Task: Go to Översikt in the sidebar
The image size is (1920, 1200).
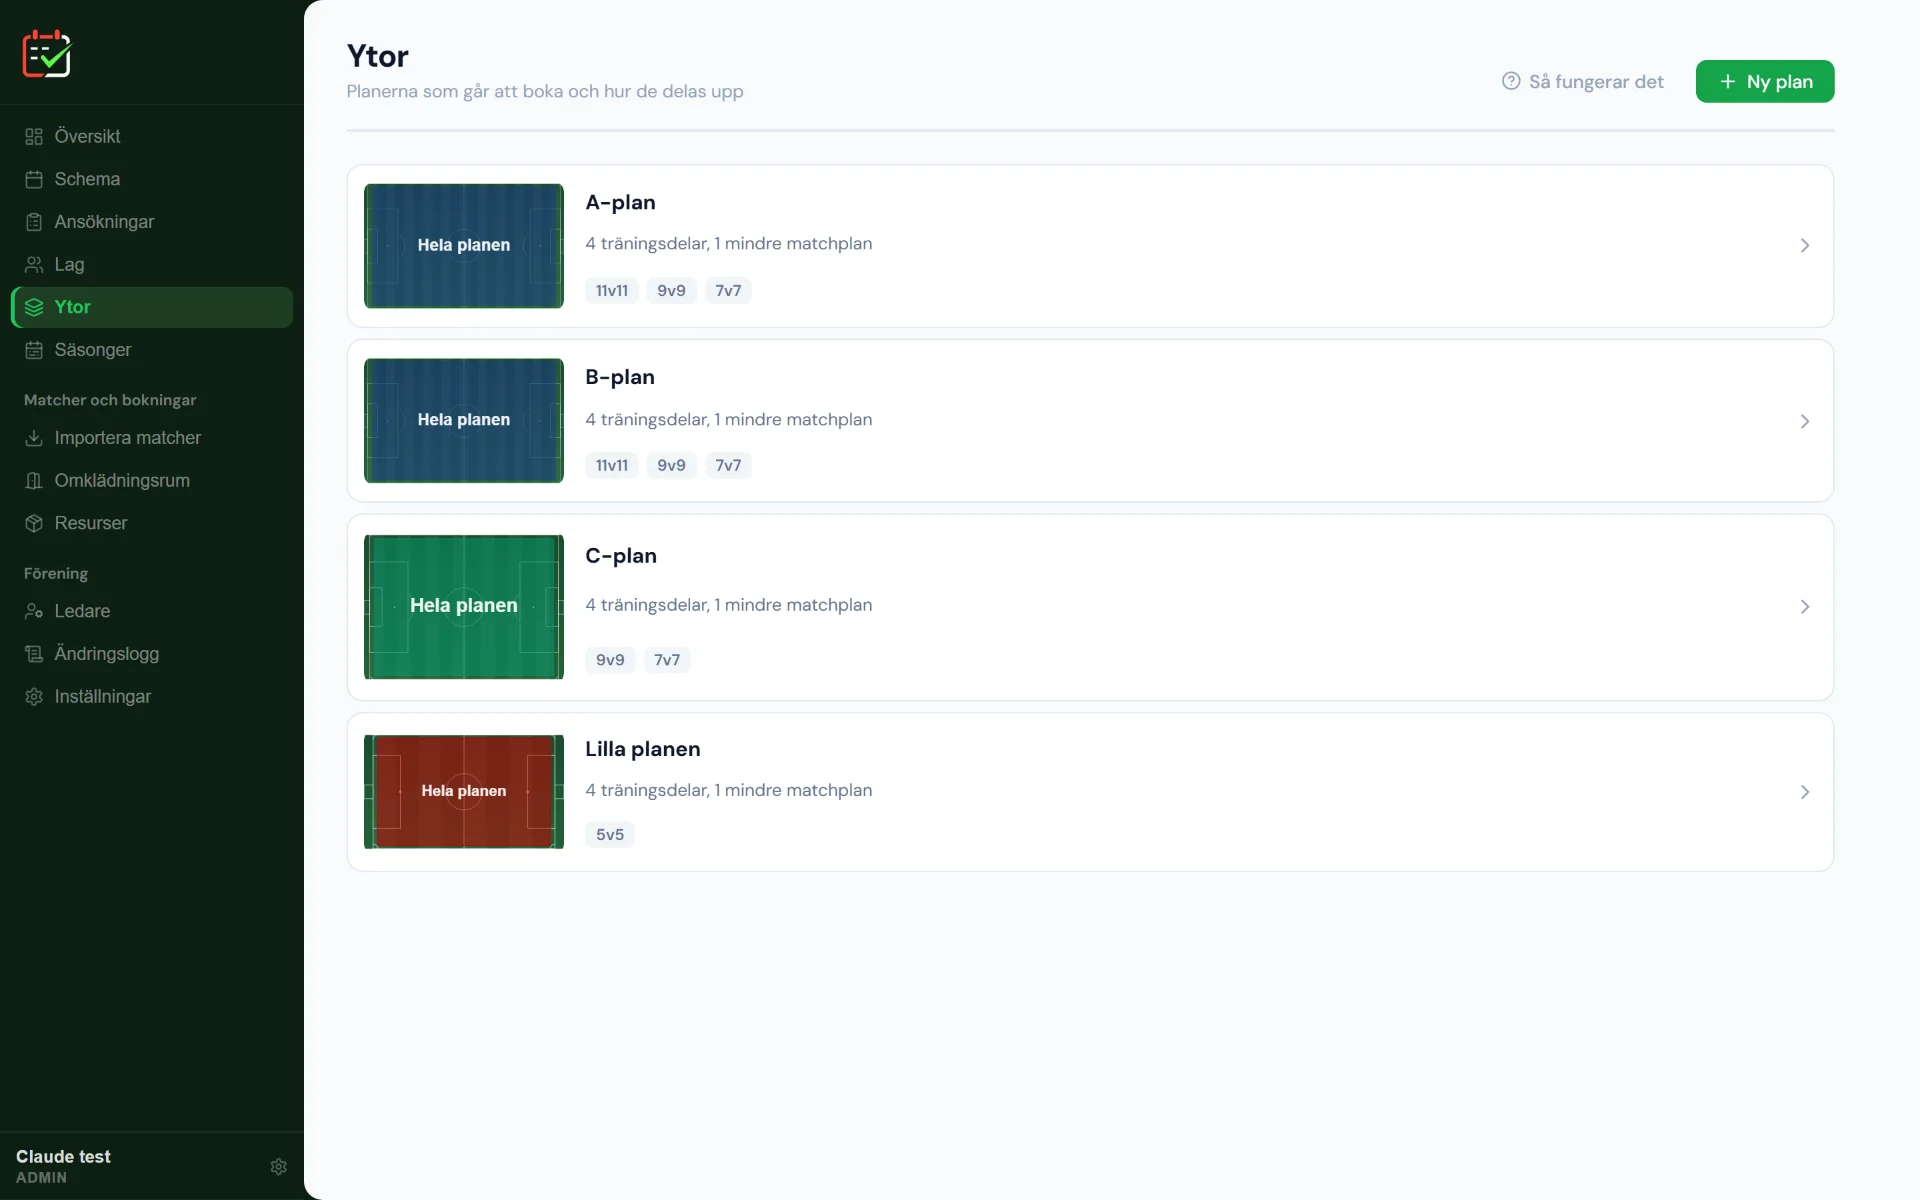Action: click(152, 136)
